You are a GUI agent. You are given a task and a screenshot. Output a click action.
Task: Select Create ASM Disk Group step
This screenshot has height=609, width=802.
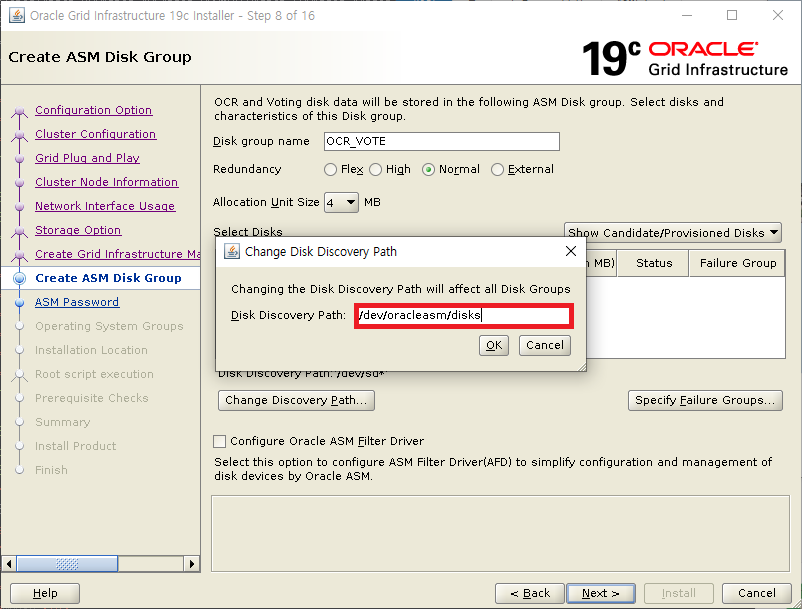coord(108,278)
